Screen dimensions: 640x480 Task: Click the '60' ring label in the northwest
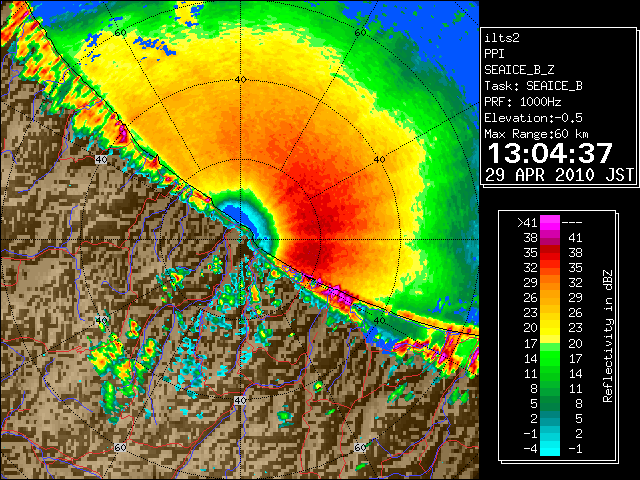pos(120,33)
